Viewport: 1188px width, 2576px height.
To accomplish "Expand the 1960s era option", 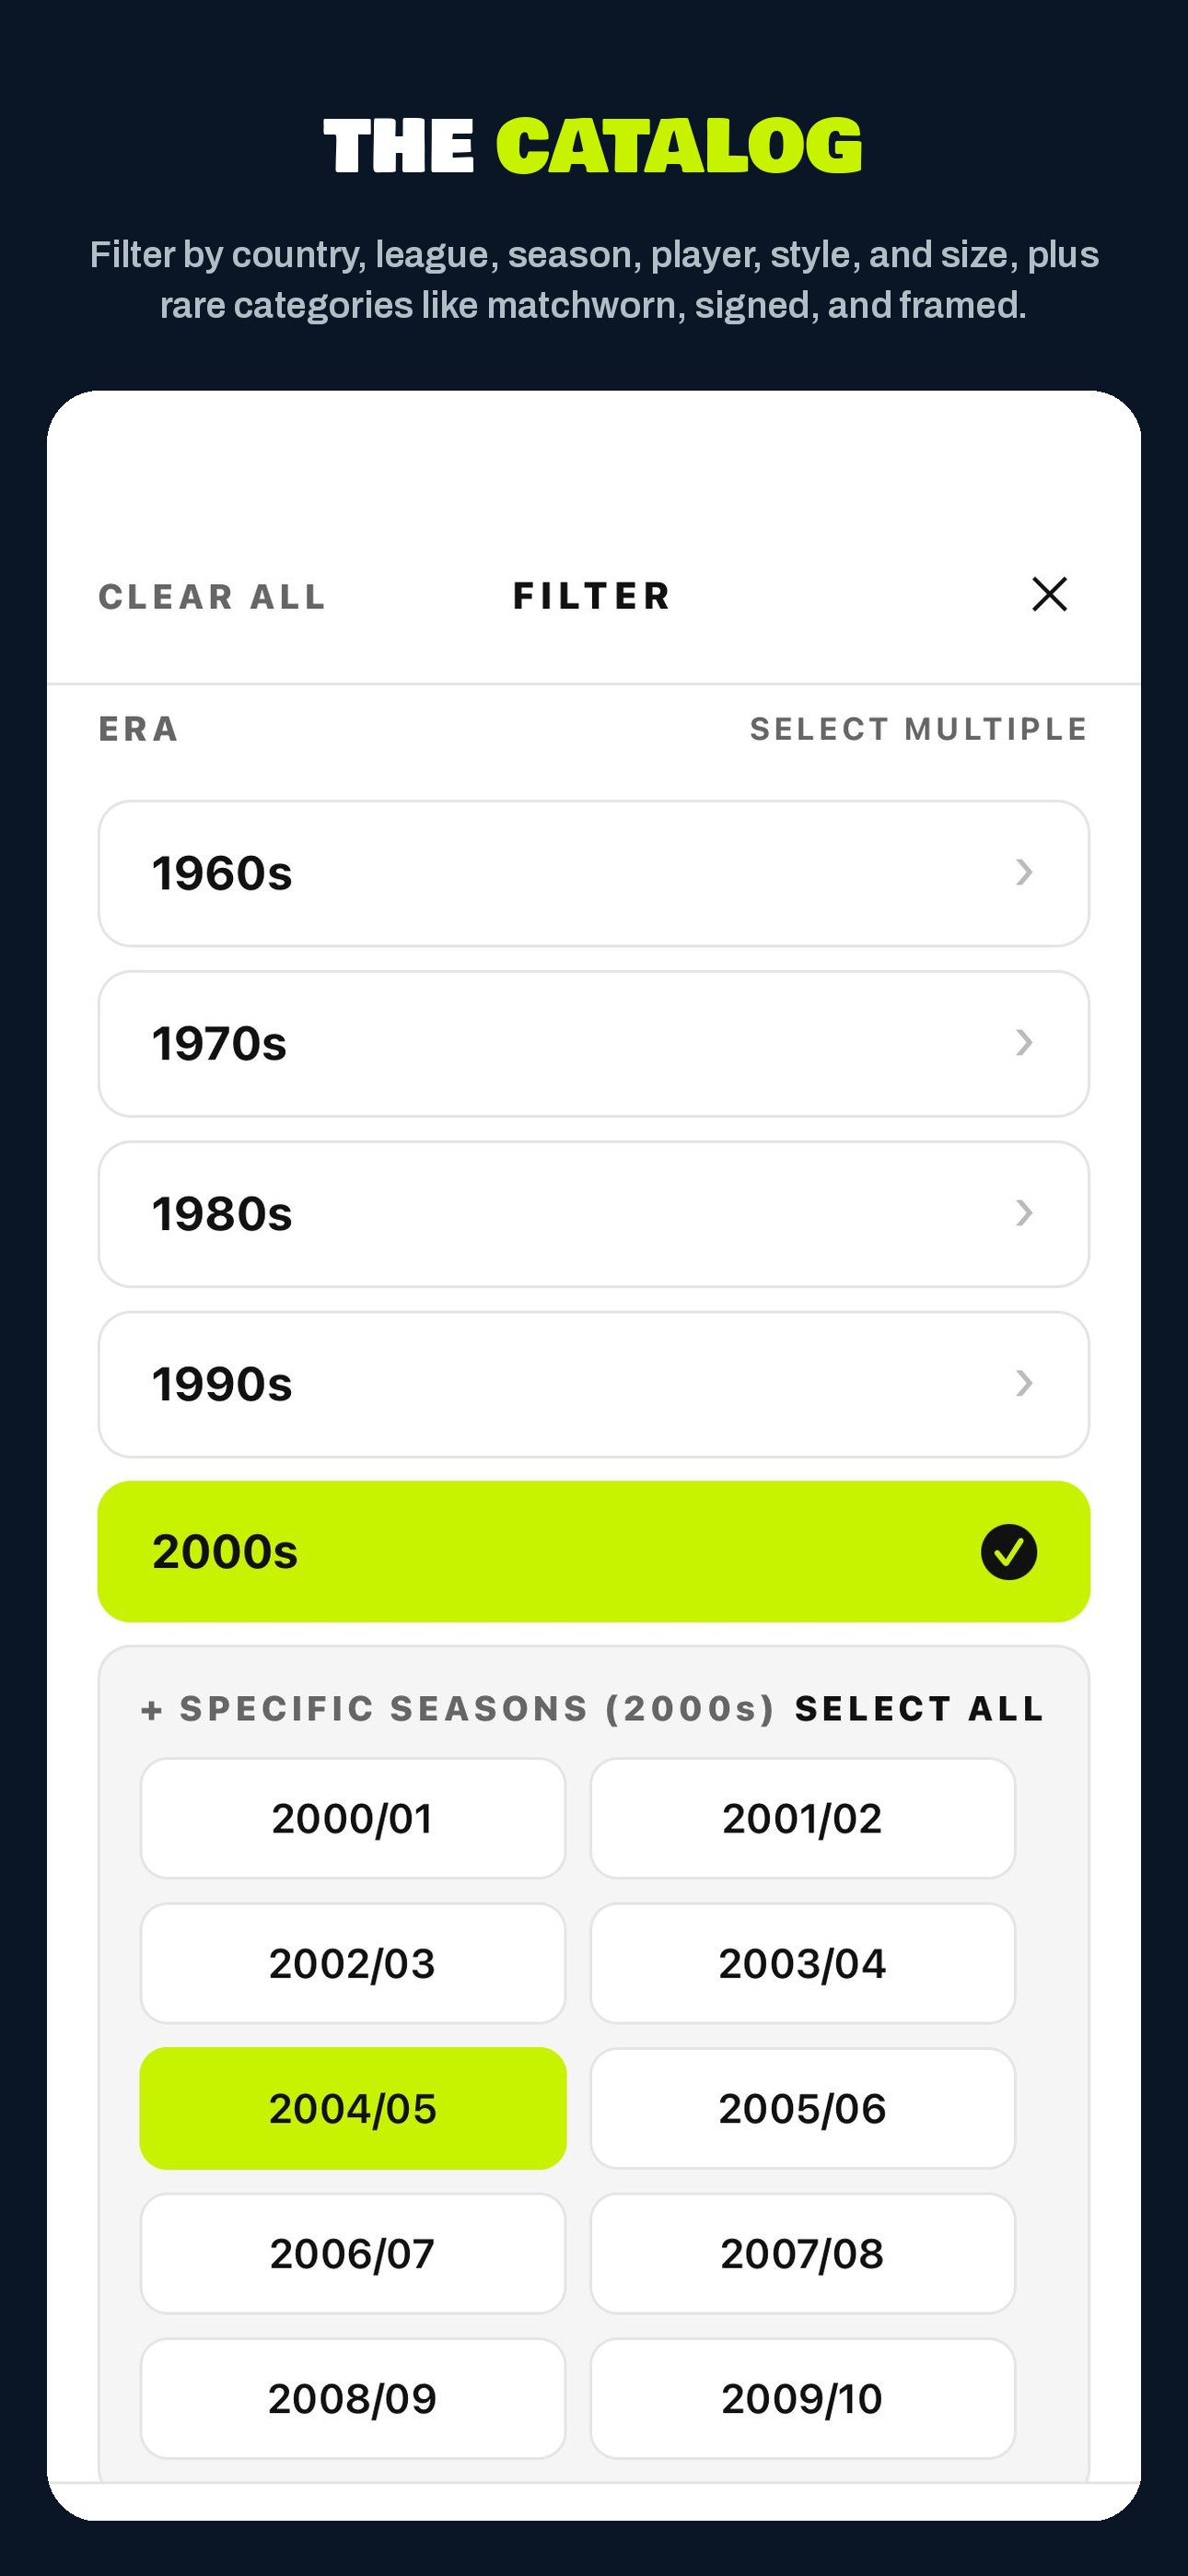I will (x=594, y=873).
